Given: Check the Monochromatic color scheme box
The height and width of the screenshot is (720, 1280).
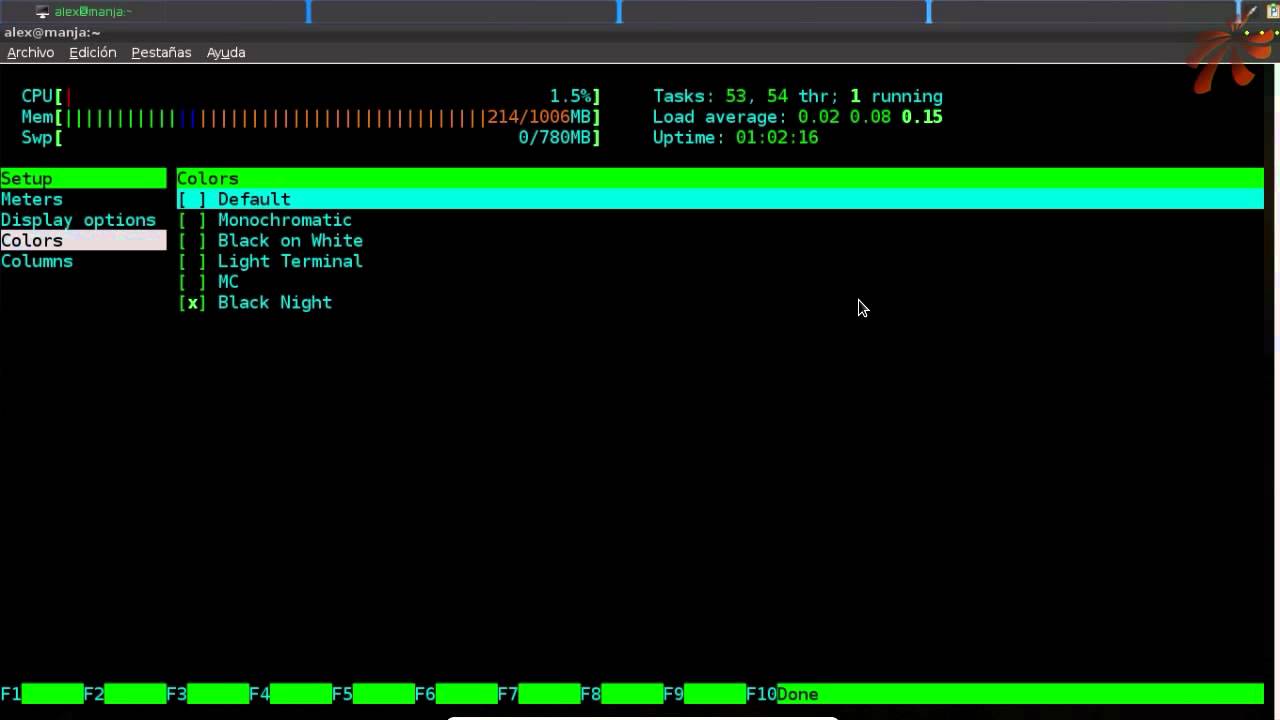Looking at the screenshot, I should [192, 220].
